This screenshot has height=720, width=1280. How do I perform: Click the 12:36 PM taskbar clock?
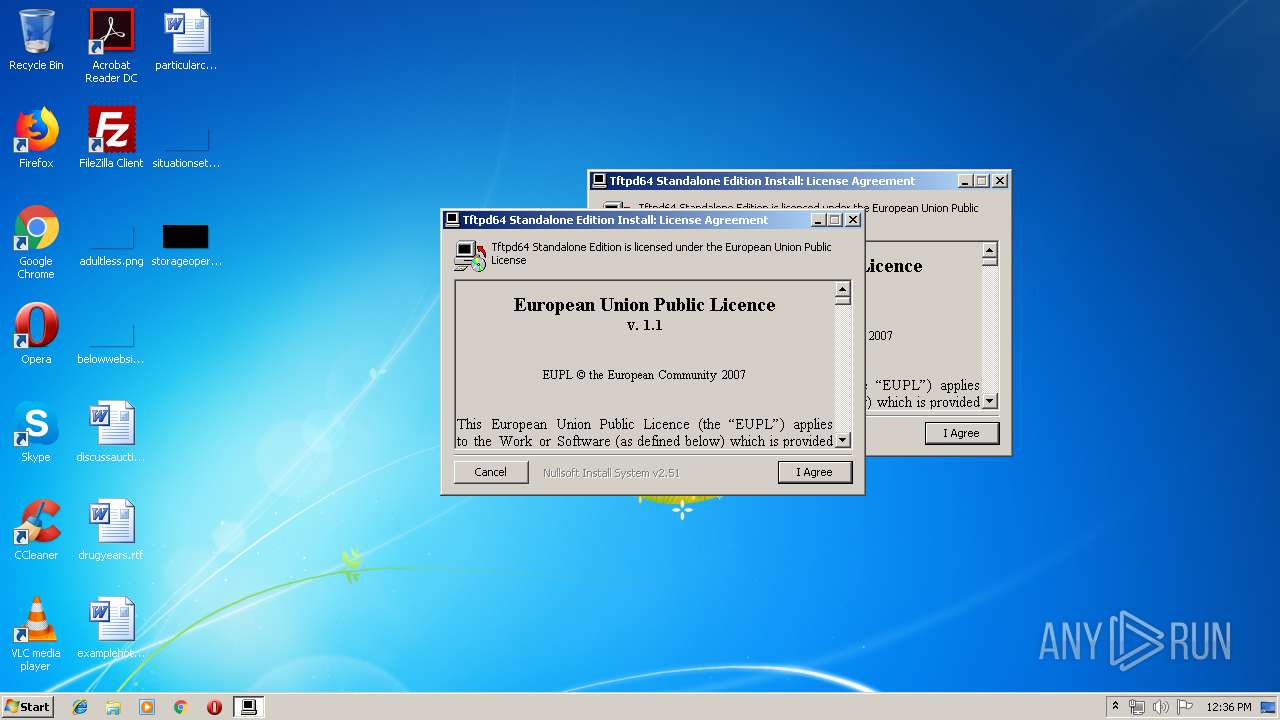point(1229,707)
